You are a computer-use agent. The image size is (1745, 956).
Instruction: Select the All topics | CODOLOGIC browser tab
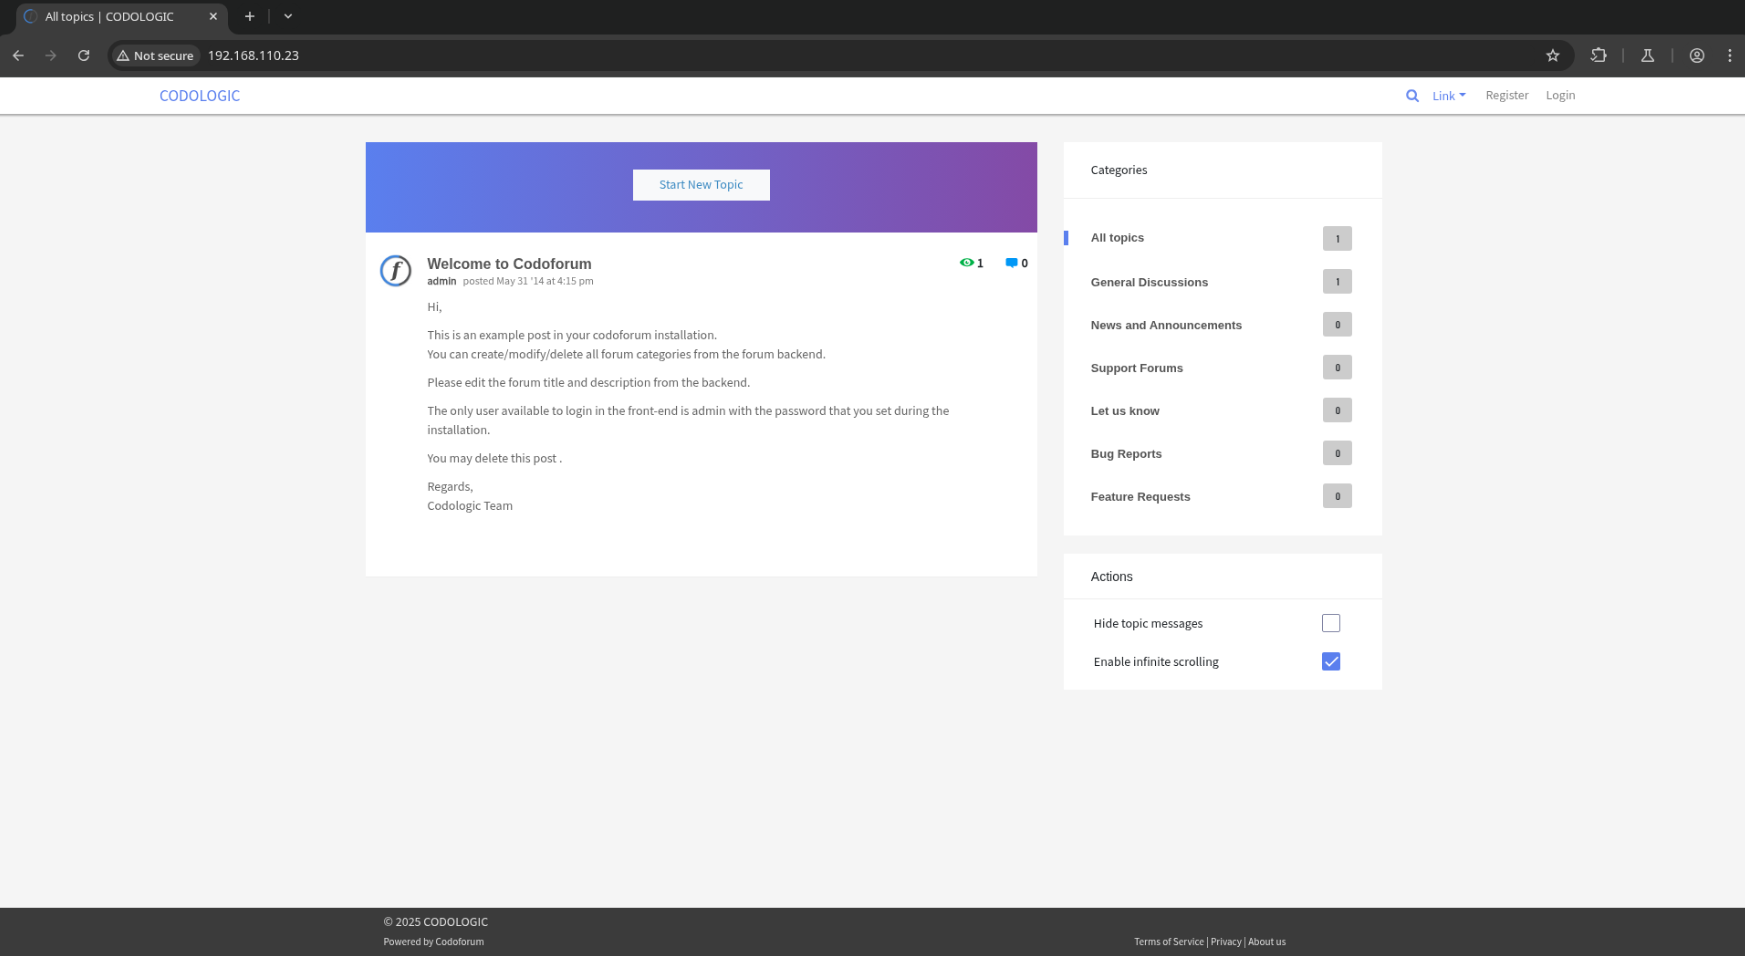[x=120, y=17]
